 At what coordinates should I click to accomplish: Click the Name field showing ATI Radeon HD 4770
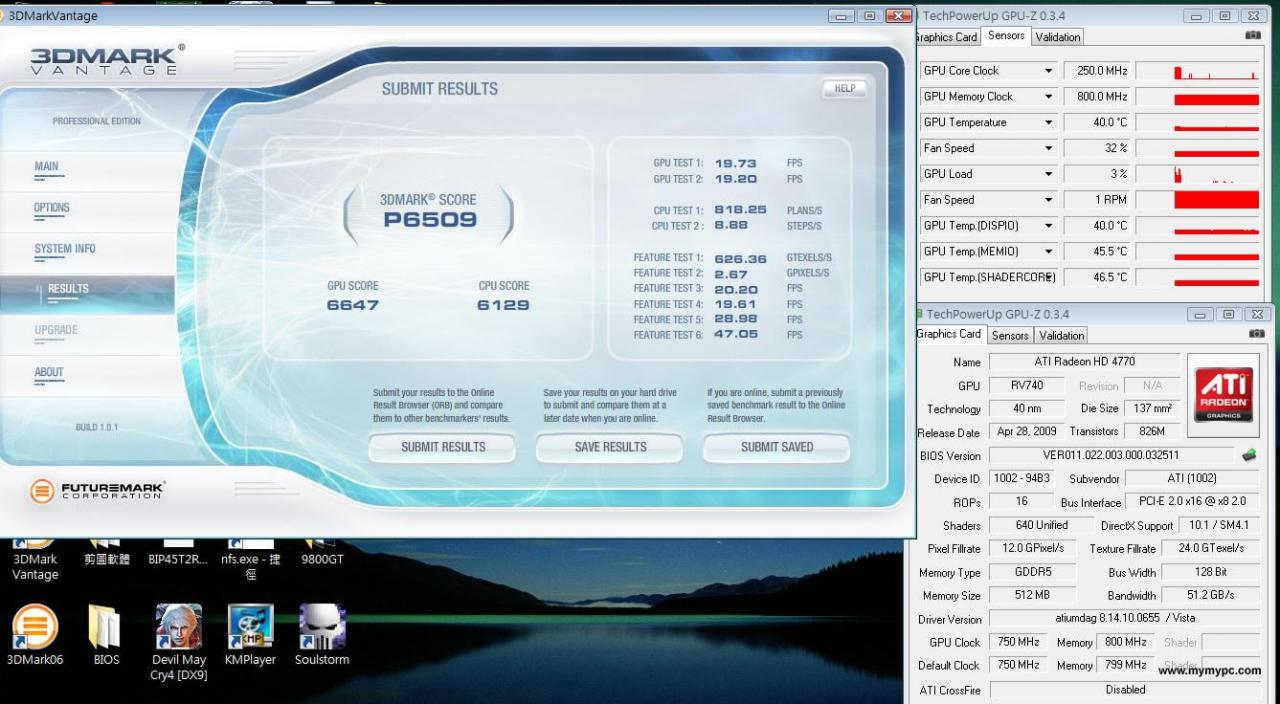click(x=1084, y=362)
